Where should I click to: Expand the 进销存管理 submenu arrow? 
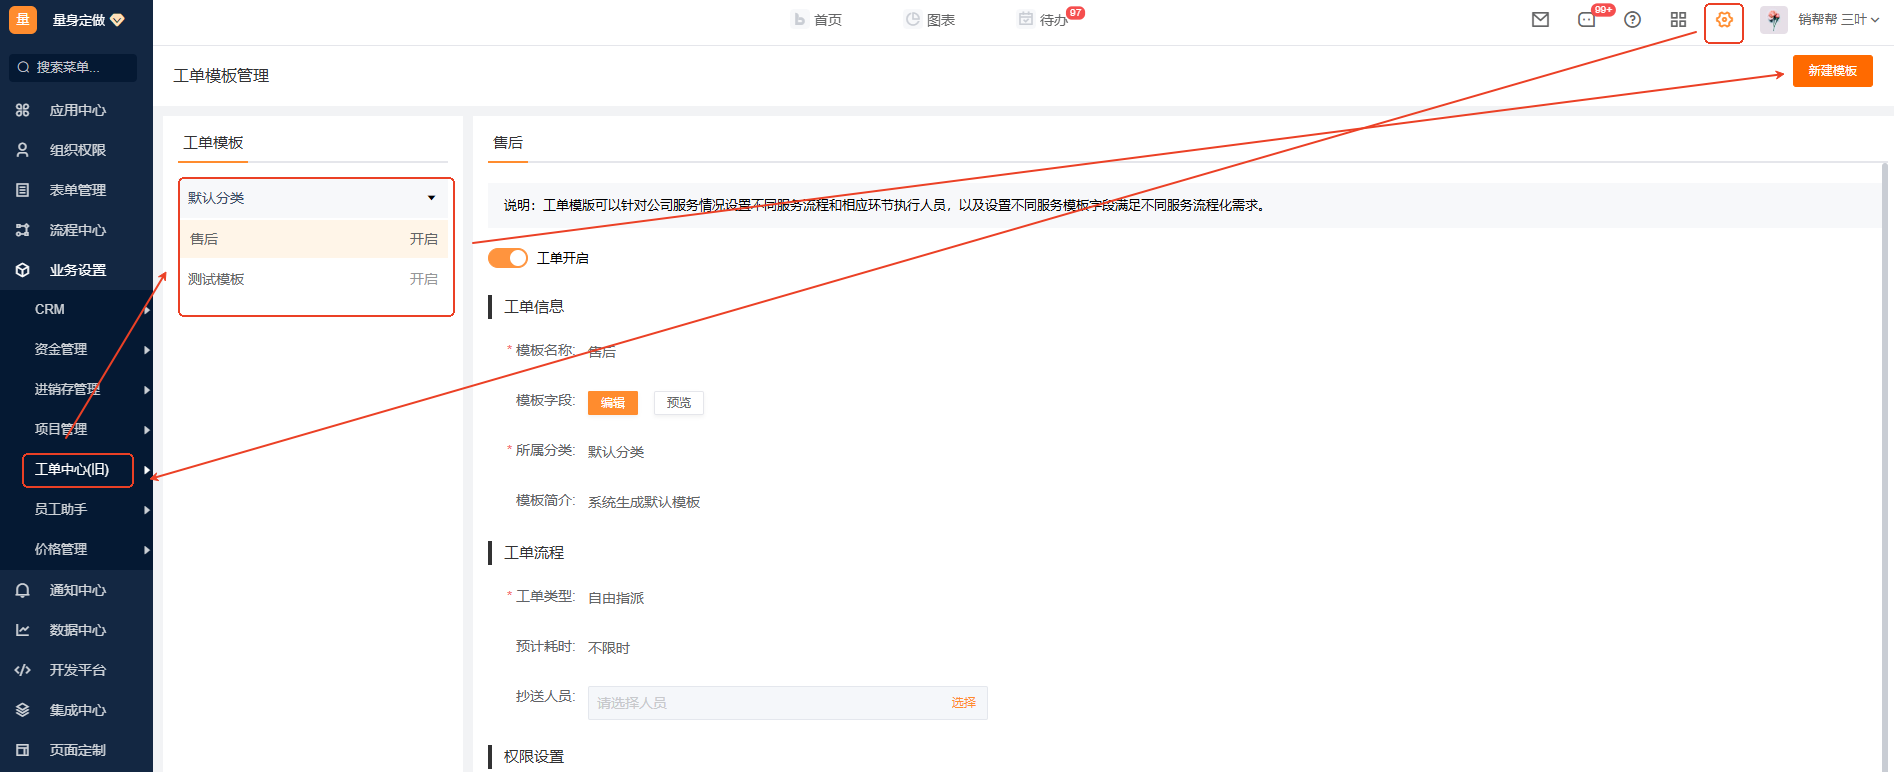point(146,390)
